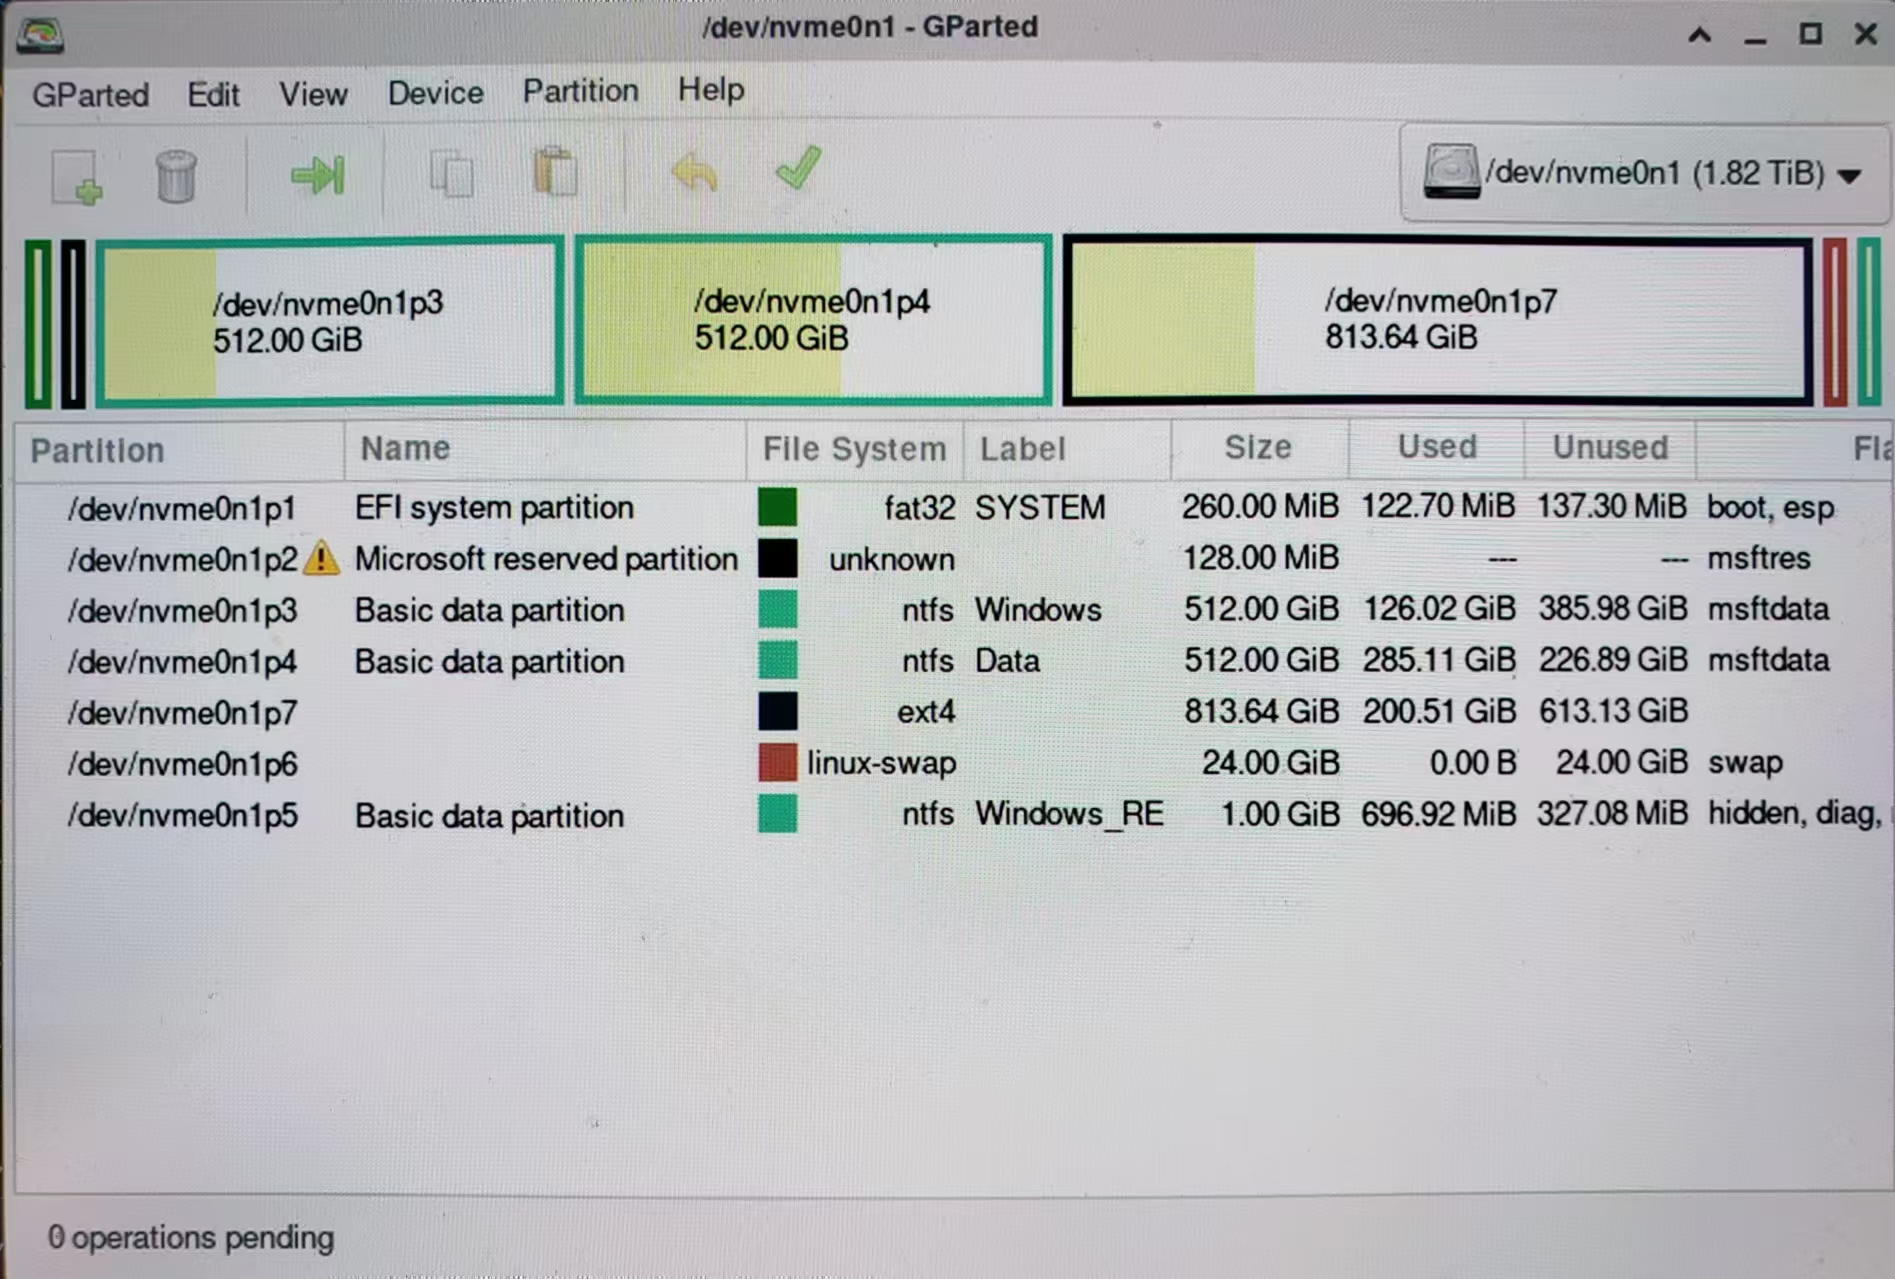Click the window shade up-arrow button
Screen dimensions: 1895x1279
1699,35
